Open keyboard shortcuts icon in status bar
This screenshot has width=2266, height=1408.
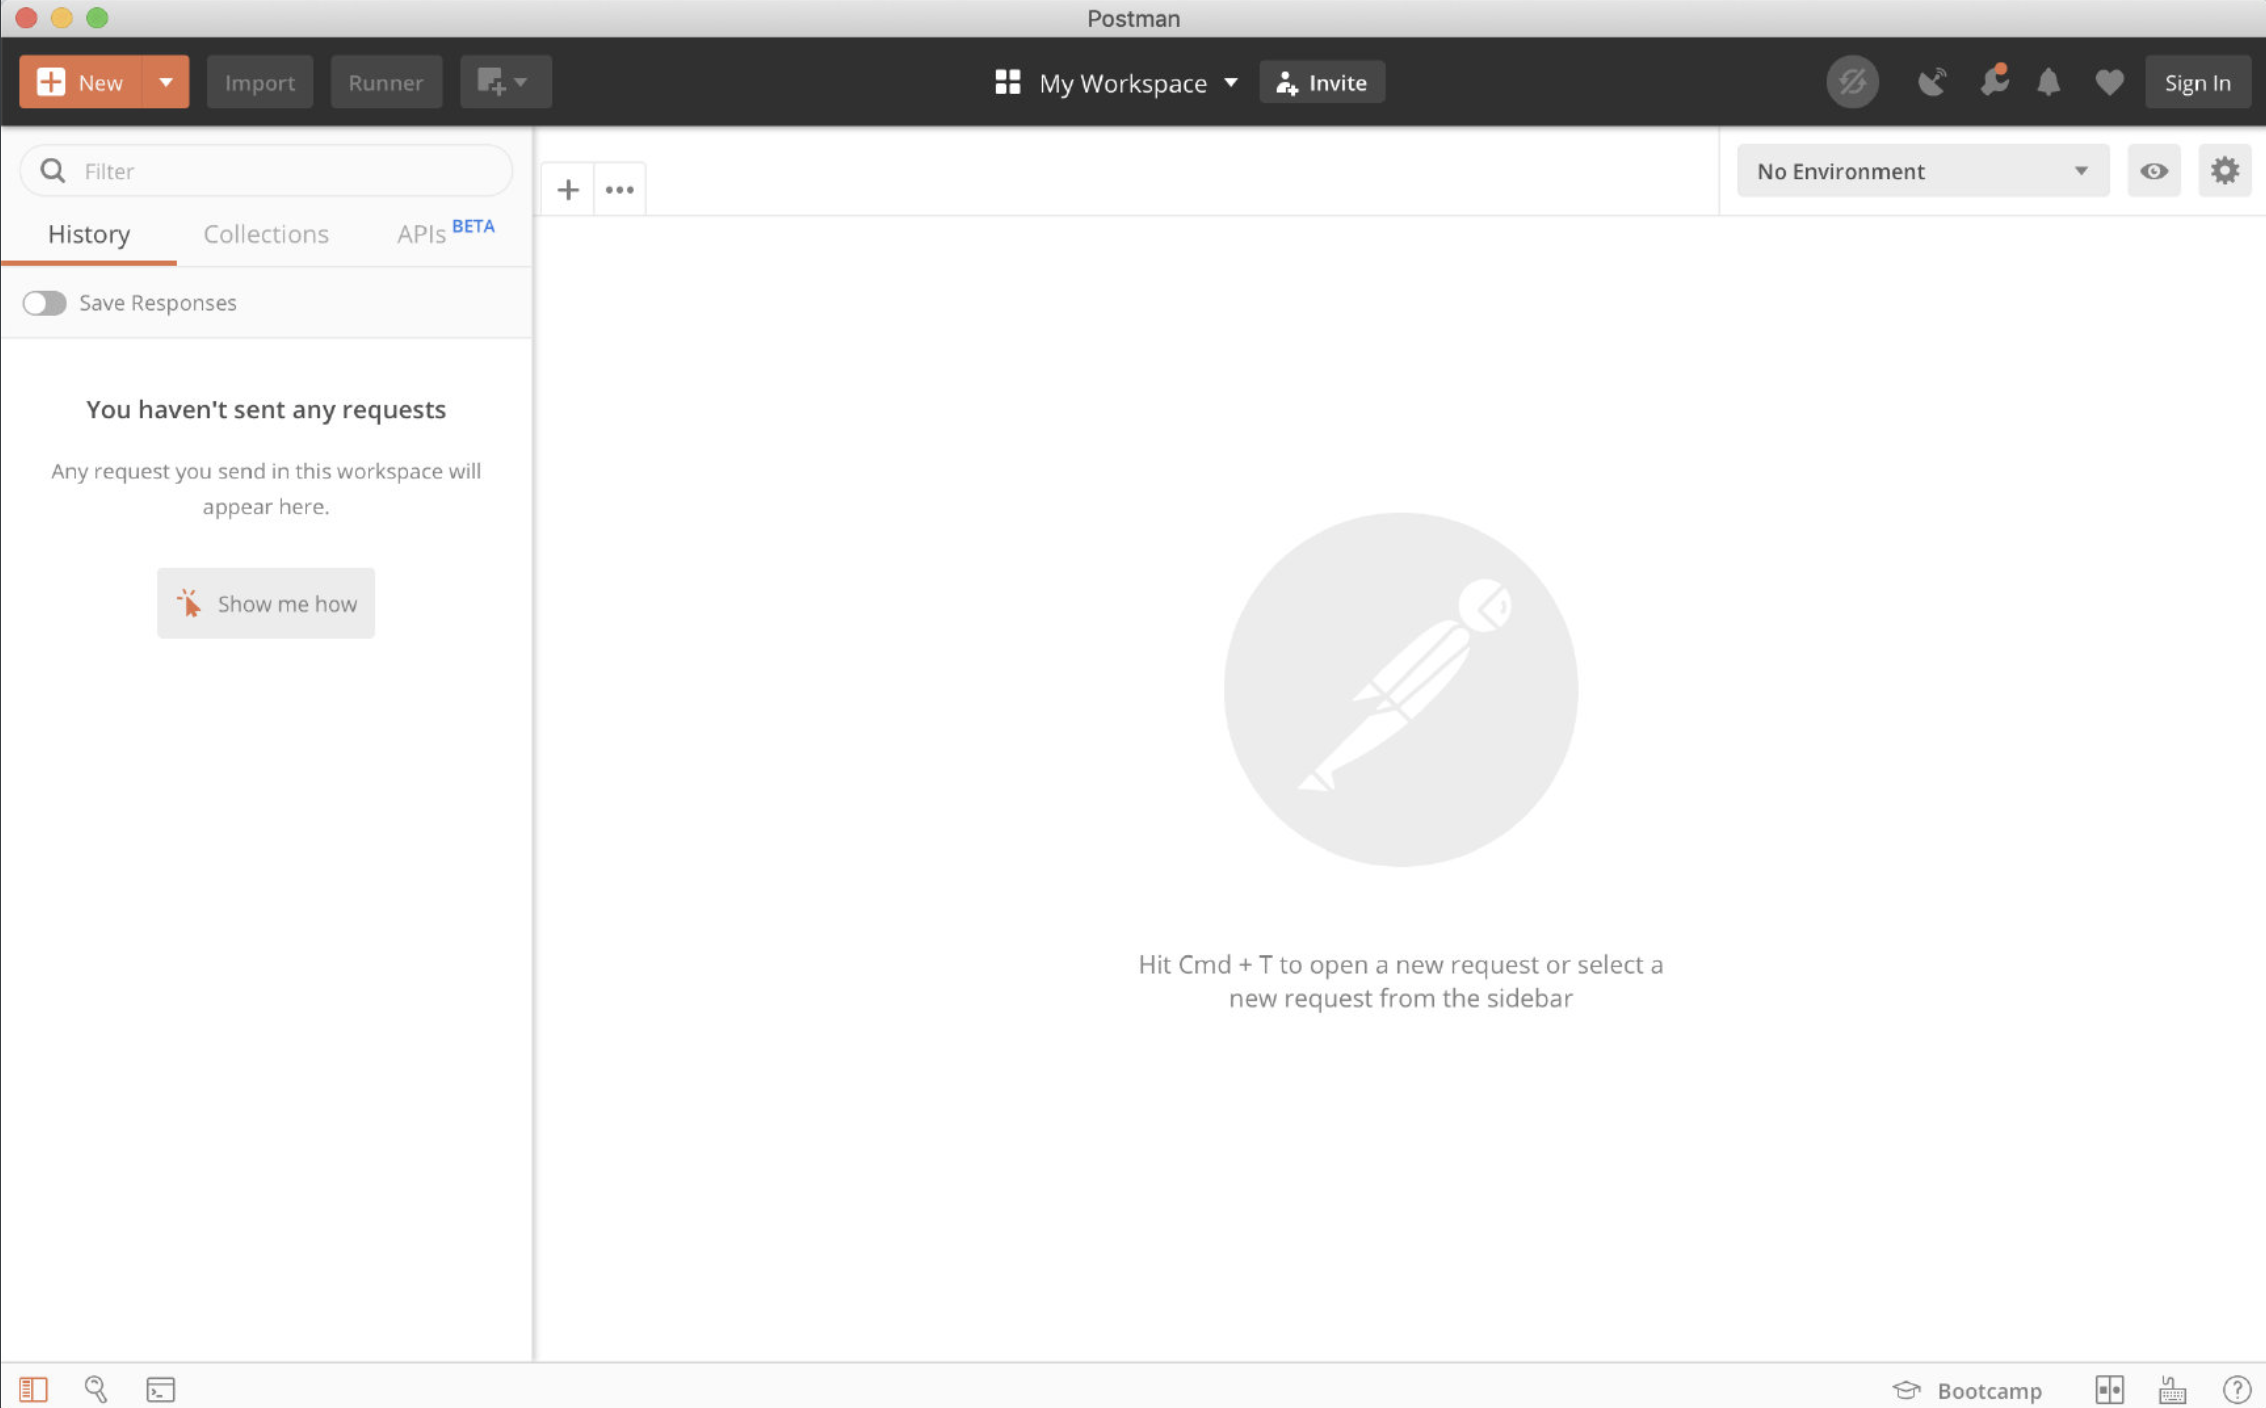point(2172,1390)
